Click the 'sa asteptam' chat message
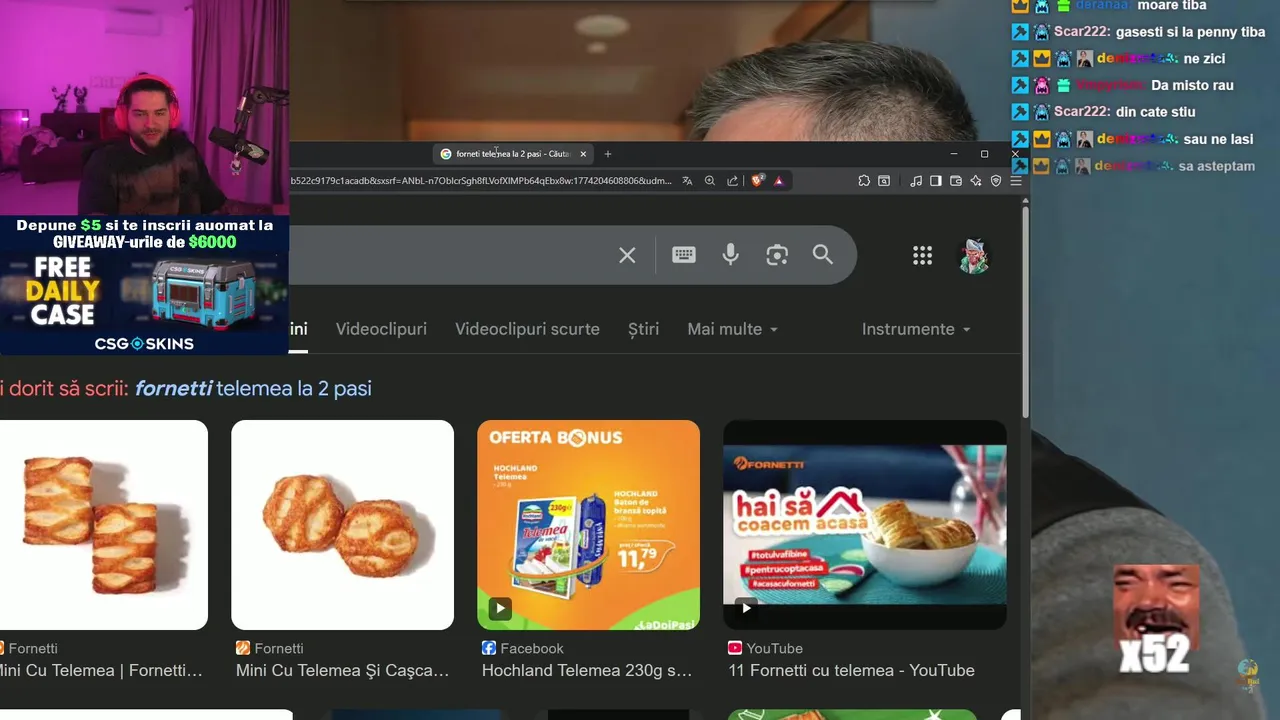This screenshot has height=720, width=1280. 1217,166
